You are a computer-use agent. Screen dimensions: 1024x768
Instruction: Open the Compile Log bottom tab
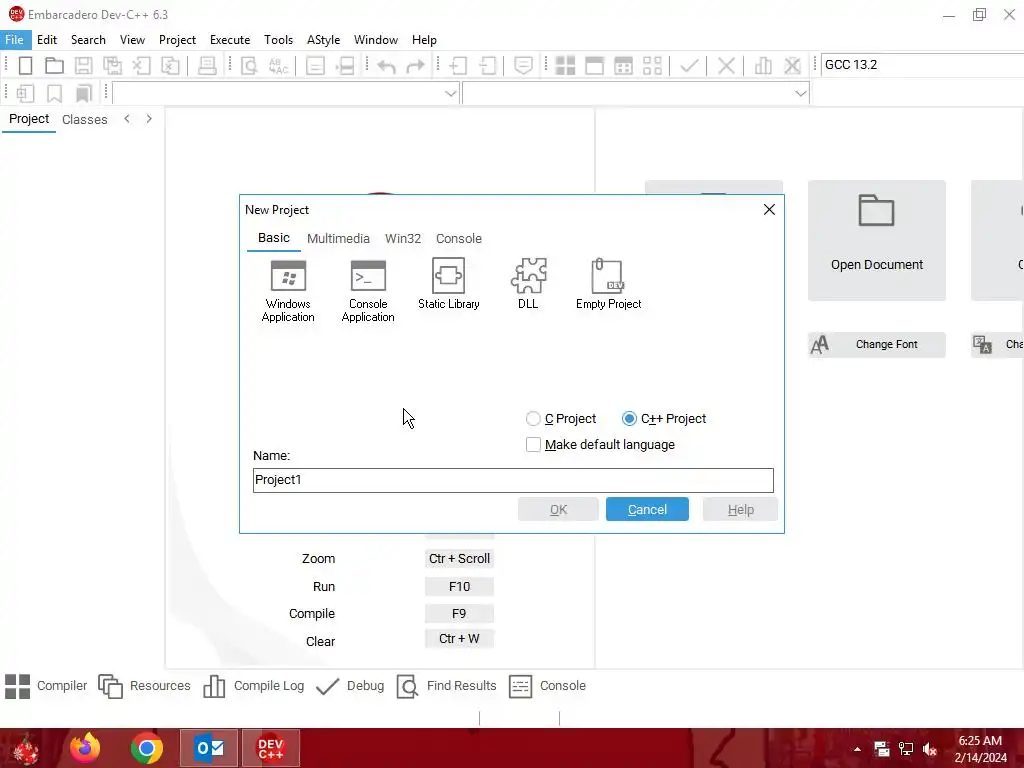click(x=254, y=686)
